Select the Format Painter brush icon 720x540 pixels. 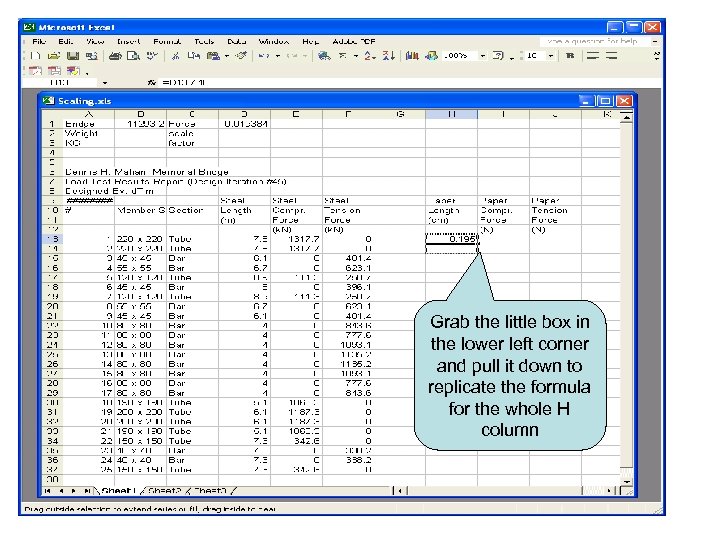coord(241,56)
